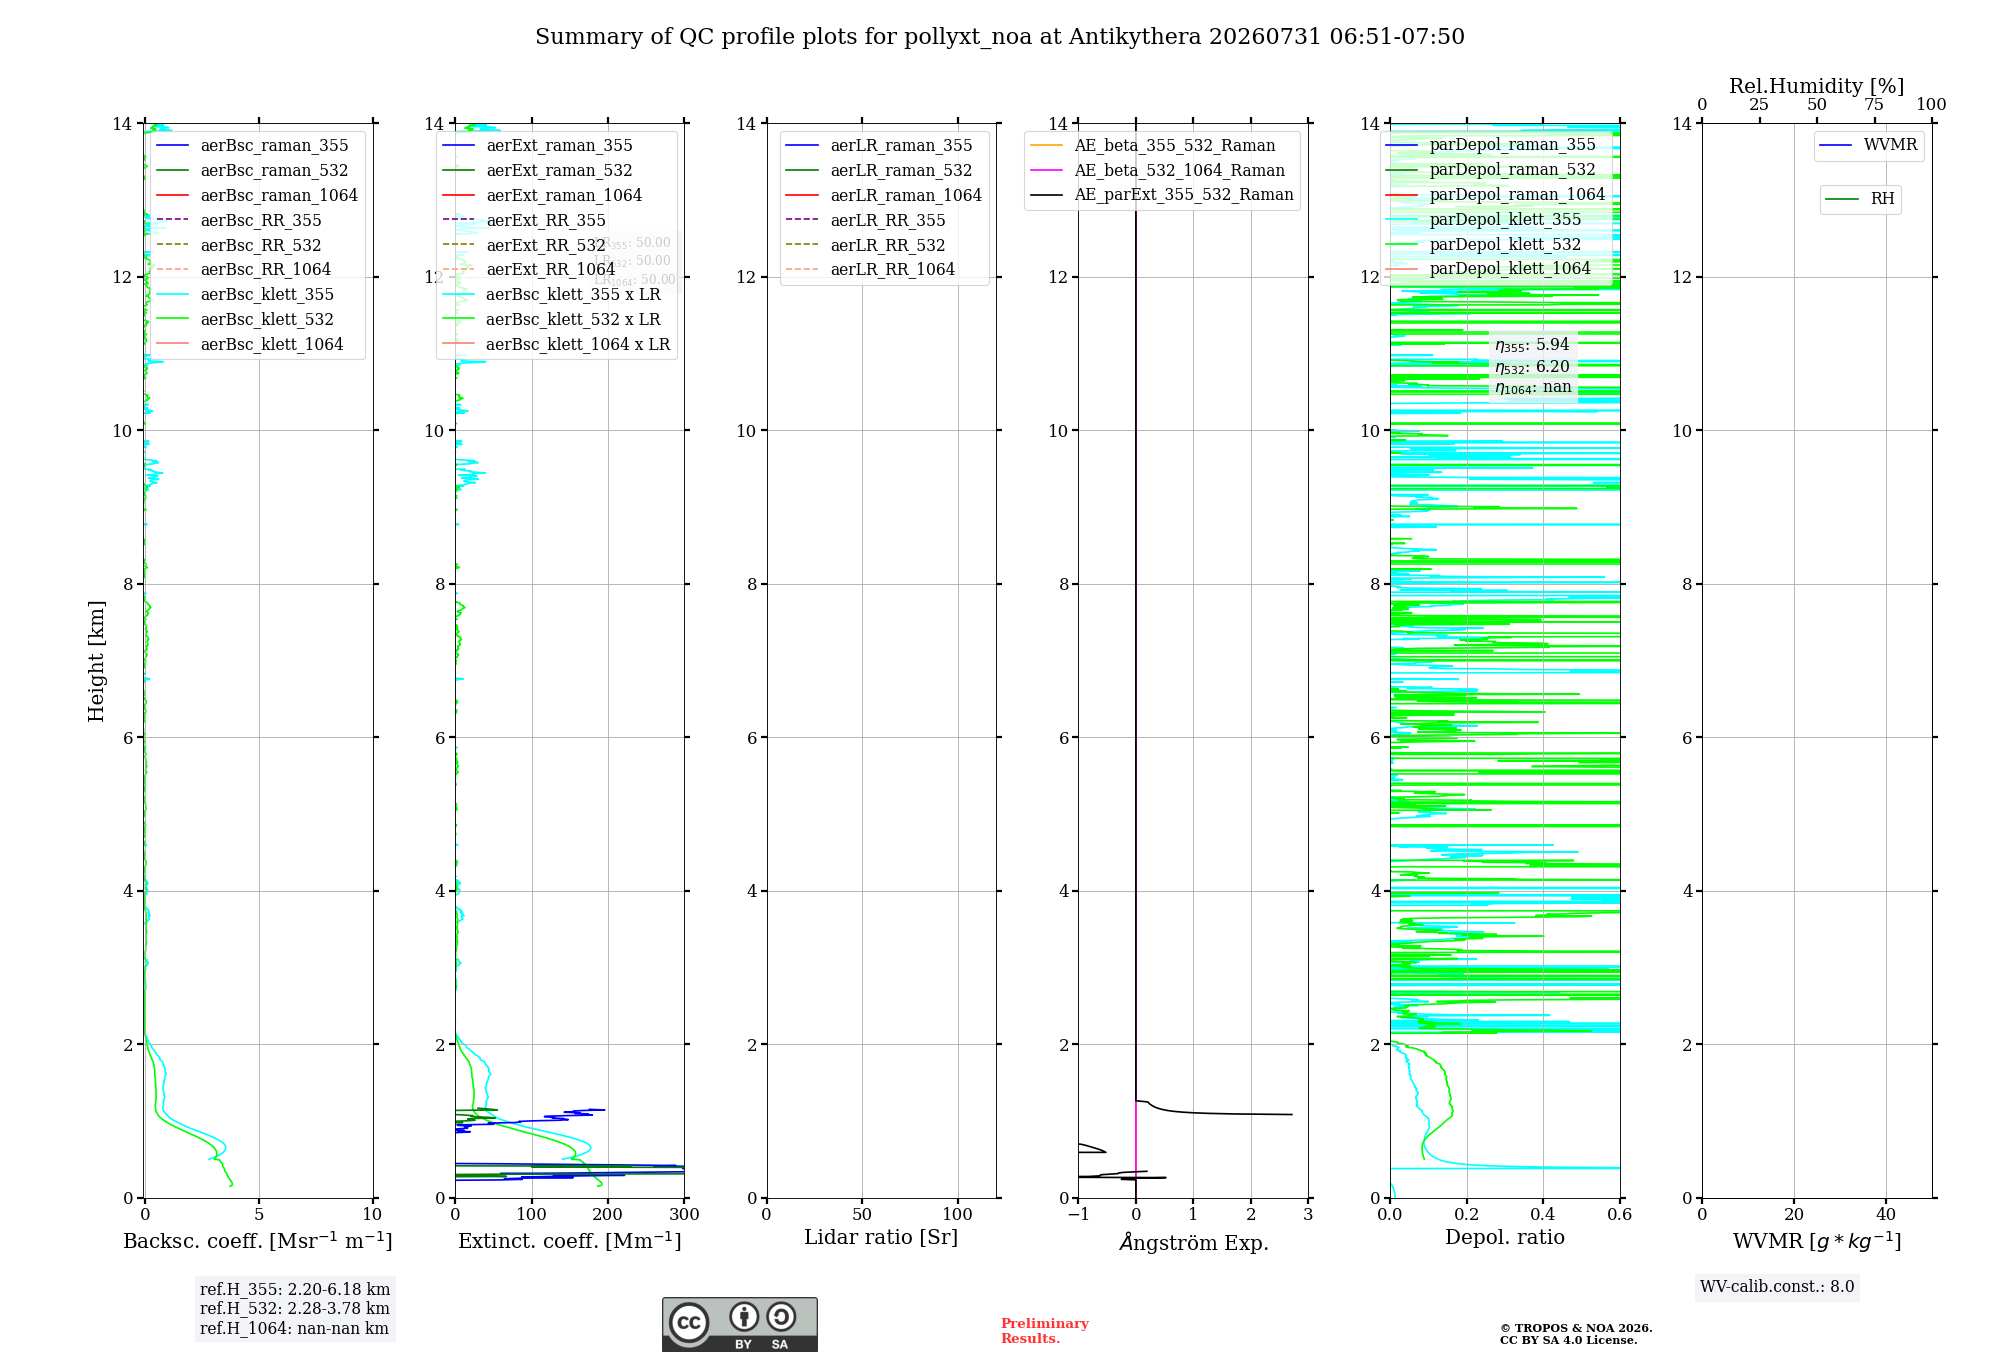This screenshot has height=1360, width=2000.
Task: Click the WVMR [g*kg⁻¹] axis label
Action: 1817,1241
